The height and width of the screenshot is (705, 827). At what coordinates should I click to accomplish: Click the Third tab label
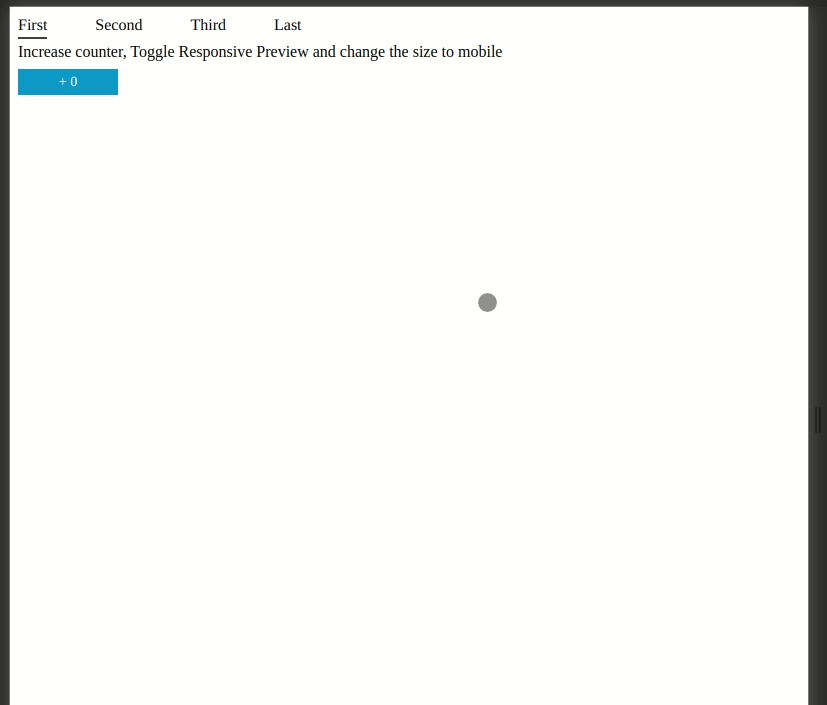point(208,25)
